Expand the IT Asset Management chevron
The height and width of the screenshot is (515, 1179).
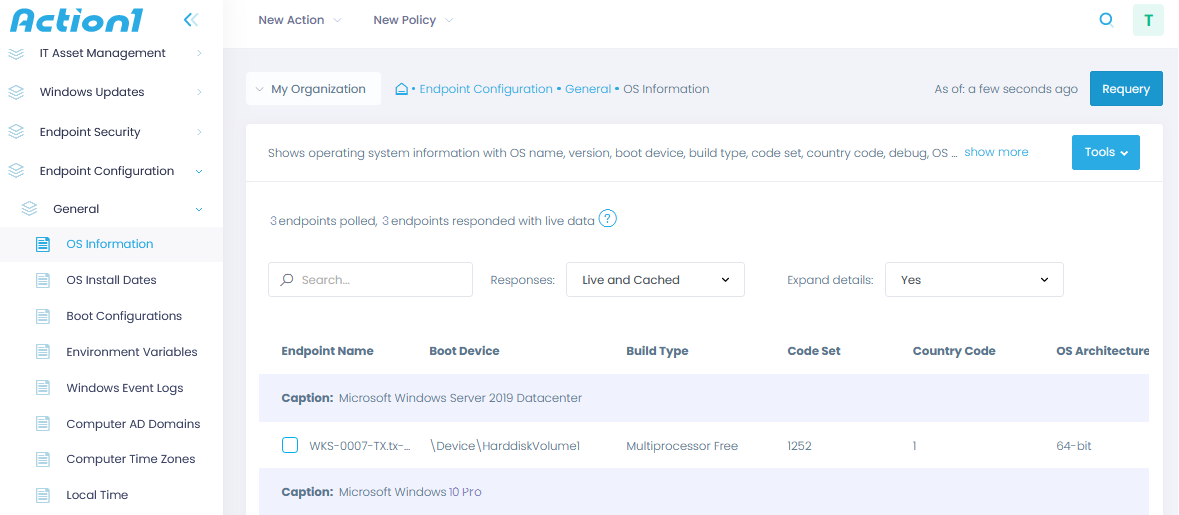point(199,53)
